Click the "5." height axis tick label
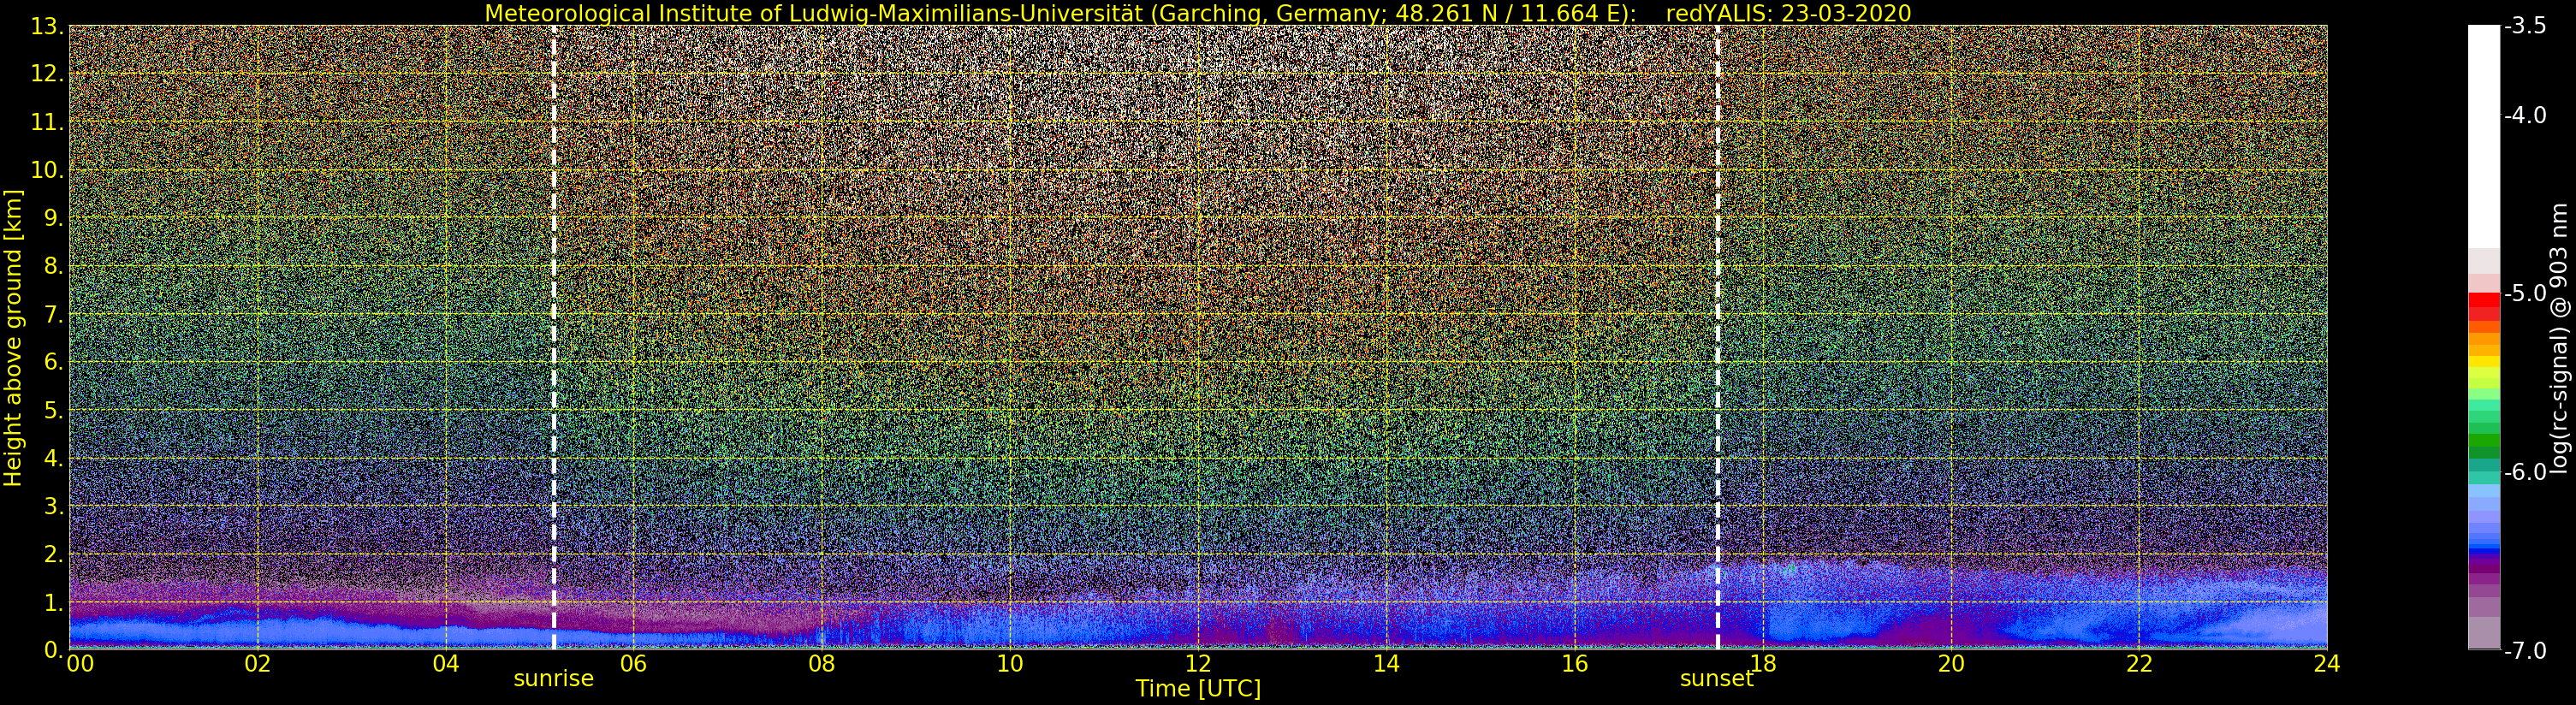 (53, 410)
